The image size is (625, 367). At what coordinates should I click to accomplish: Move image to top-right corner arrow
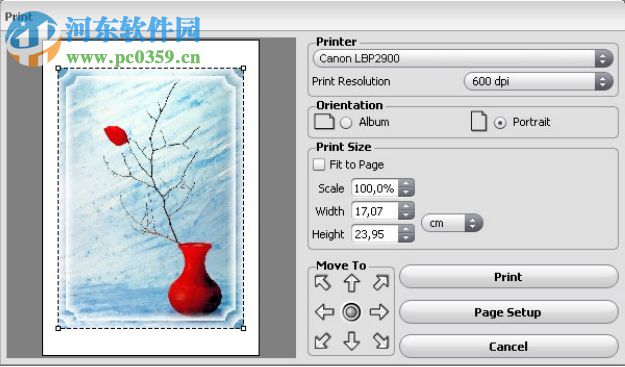(x=381, y=283)
